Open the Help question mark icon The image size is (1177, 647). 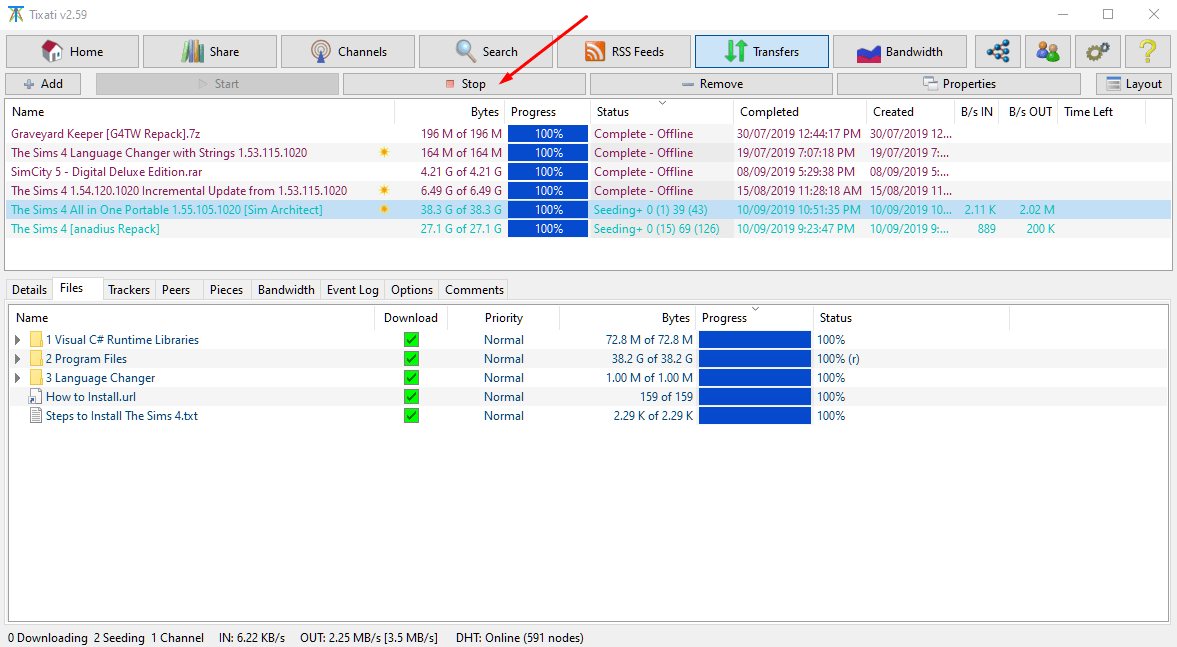click(x=1147, y=52)
